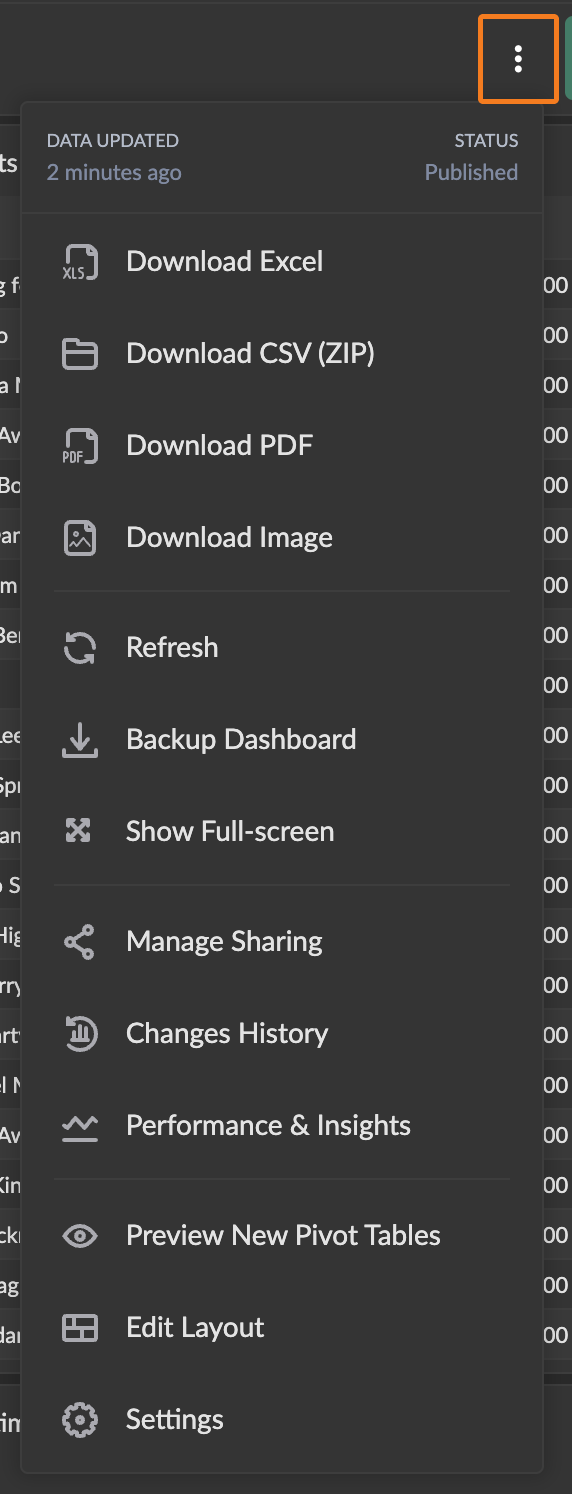Click the '2 minutes ago' update text
572x1494 pixels.
(114, 172)
